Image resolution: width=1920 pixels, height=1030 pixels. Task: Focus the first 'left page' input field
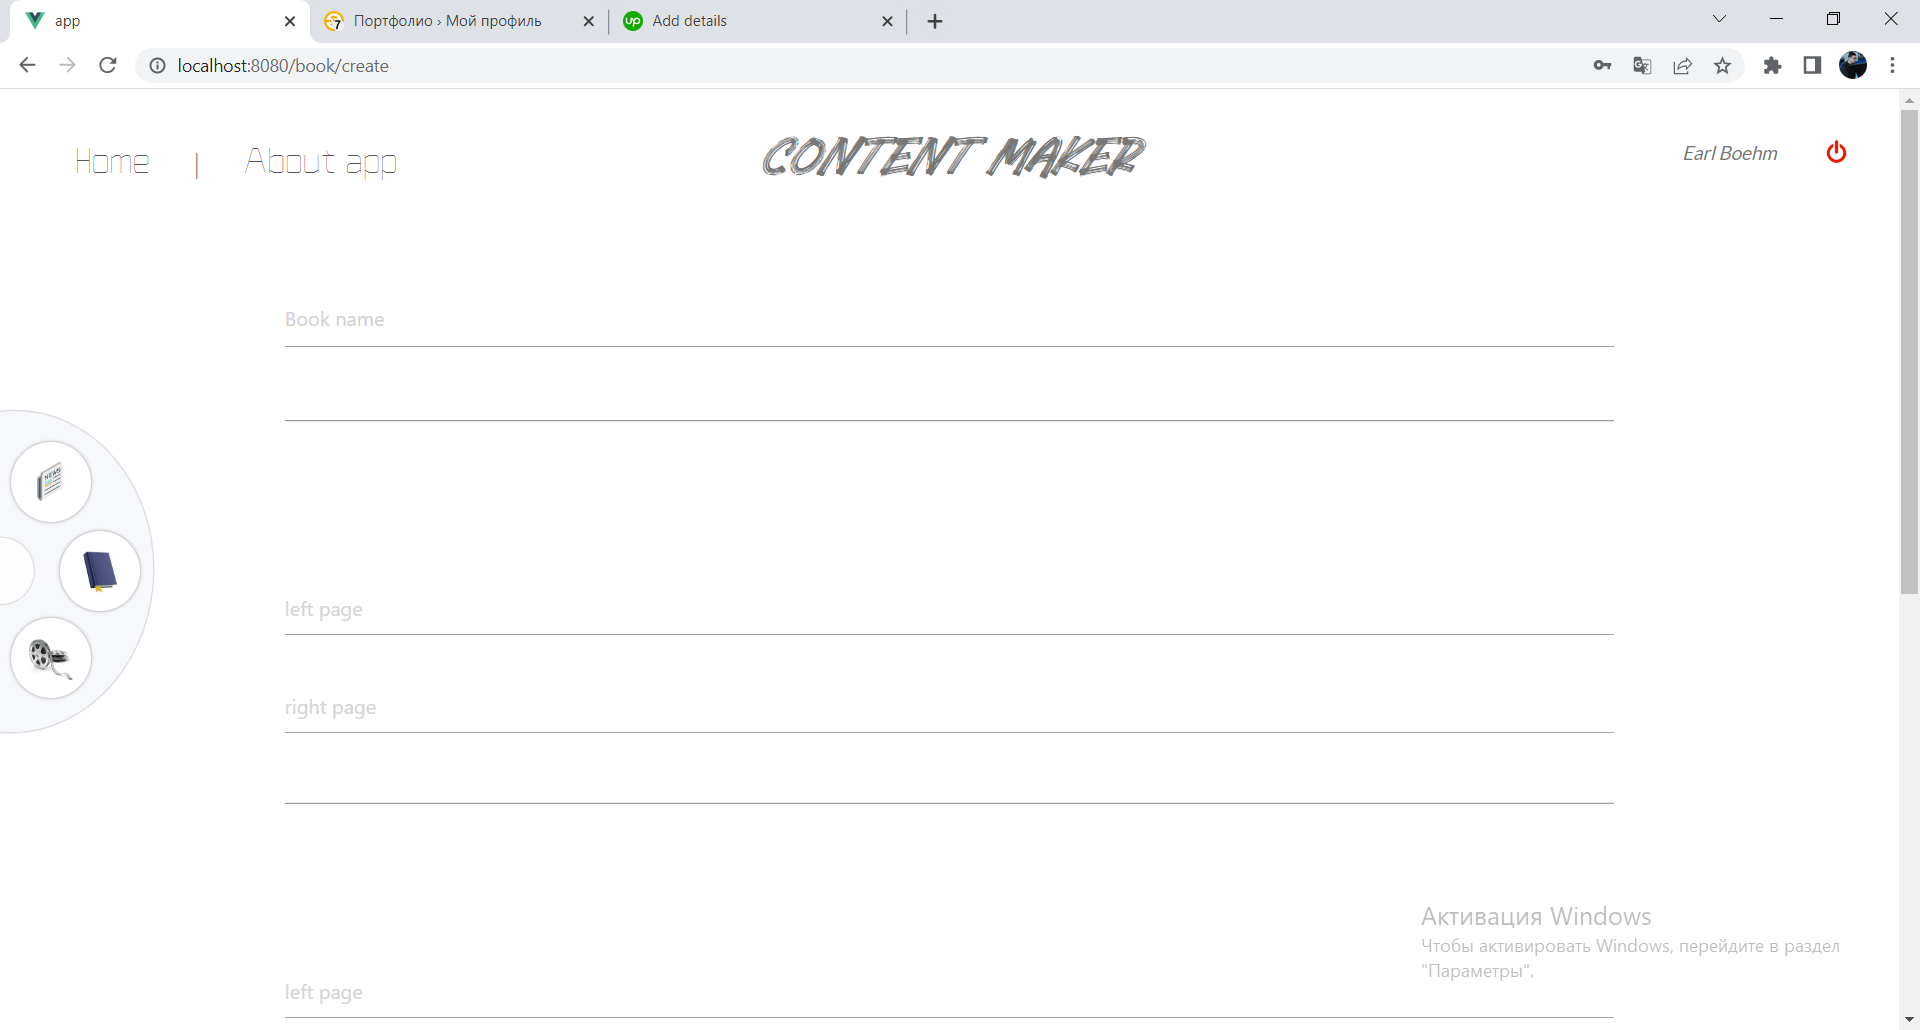(x=949, y=610)
